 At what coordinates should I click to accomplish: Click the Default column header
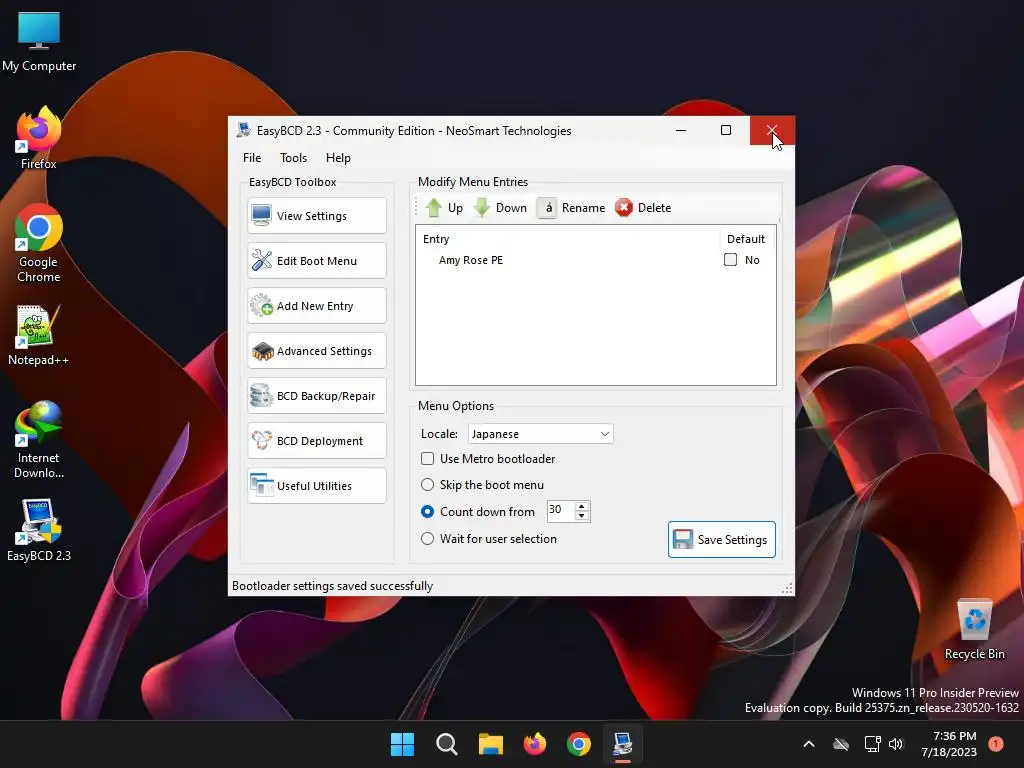pyautogui.click(x=746, y=239)
